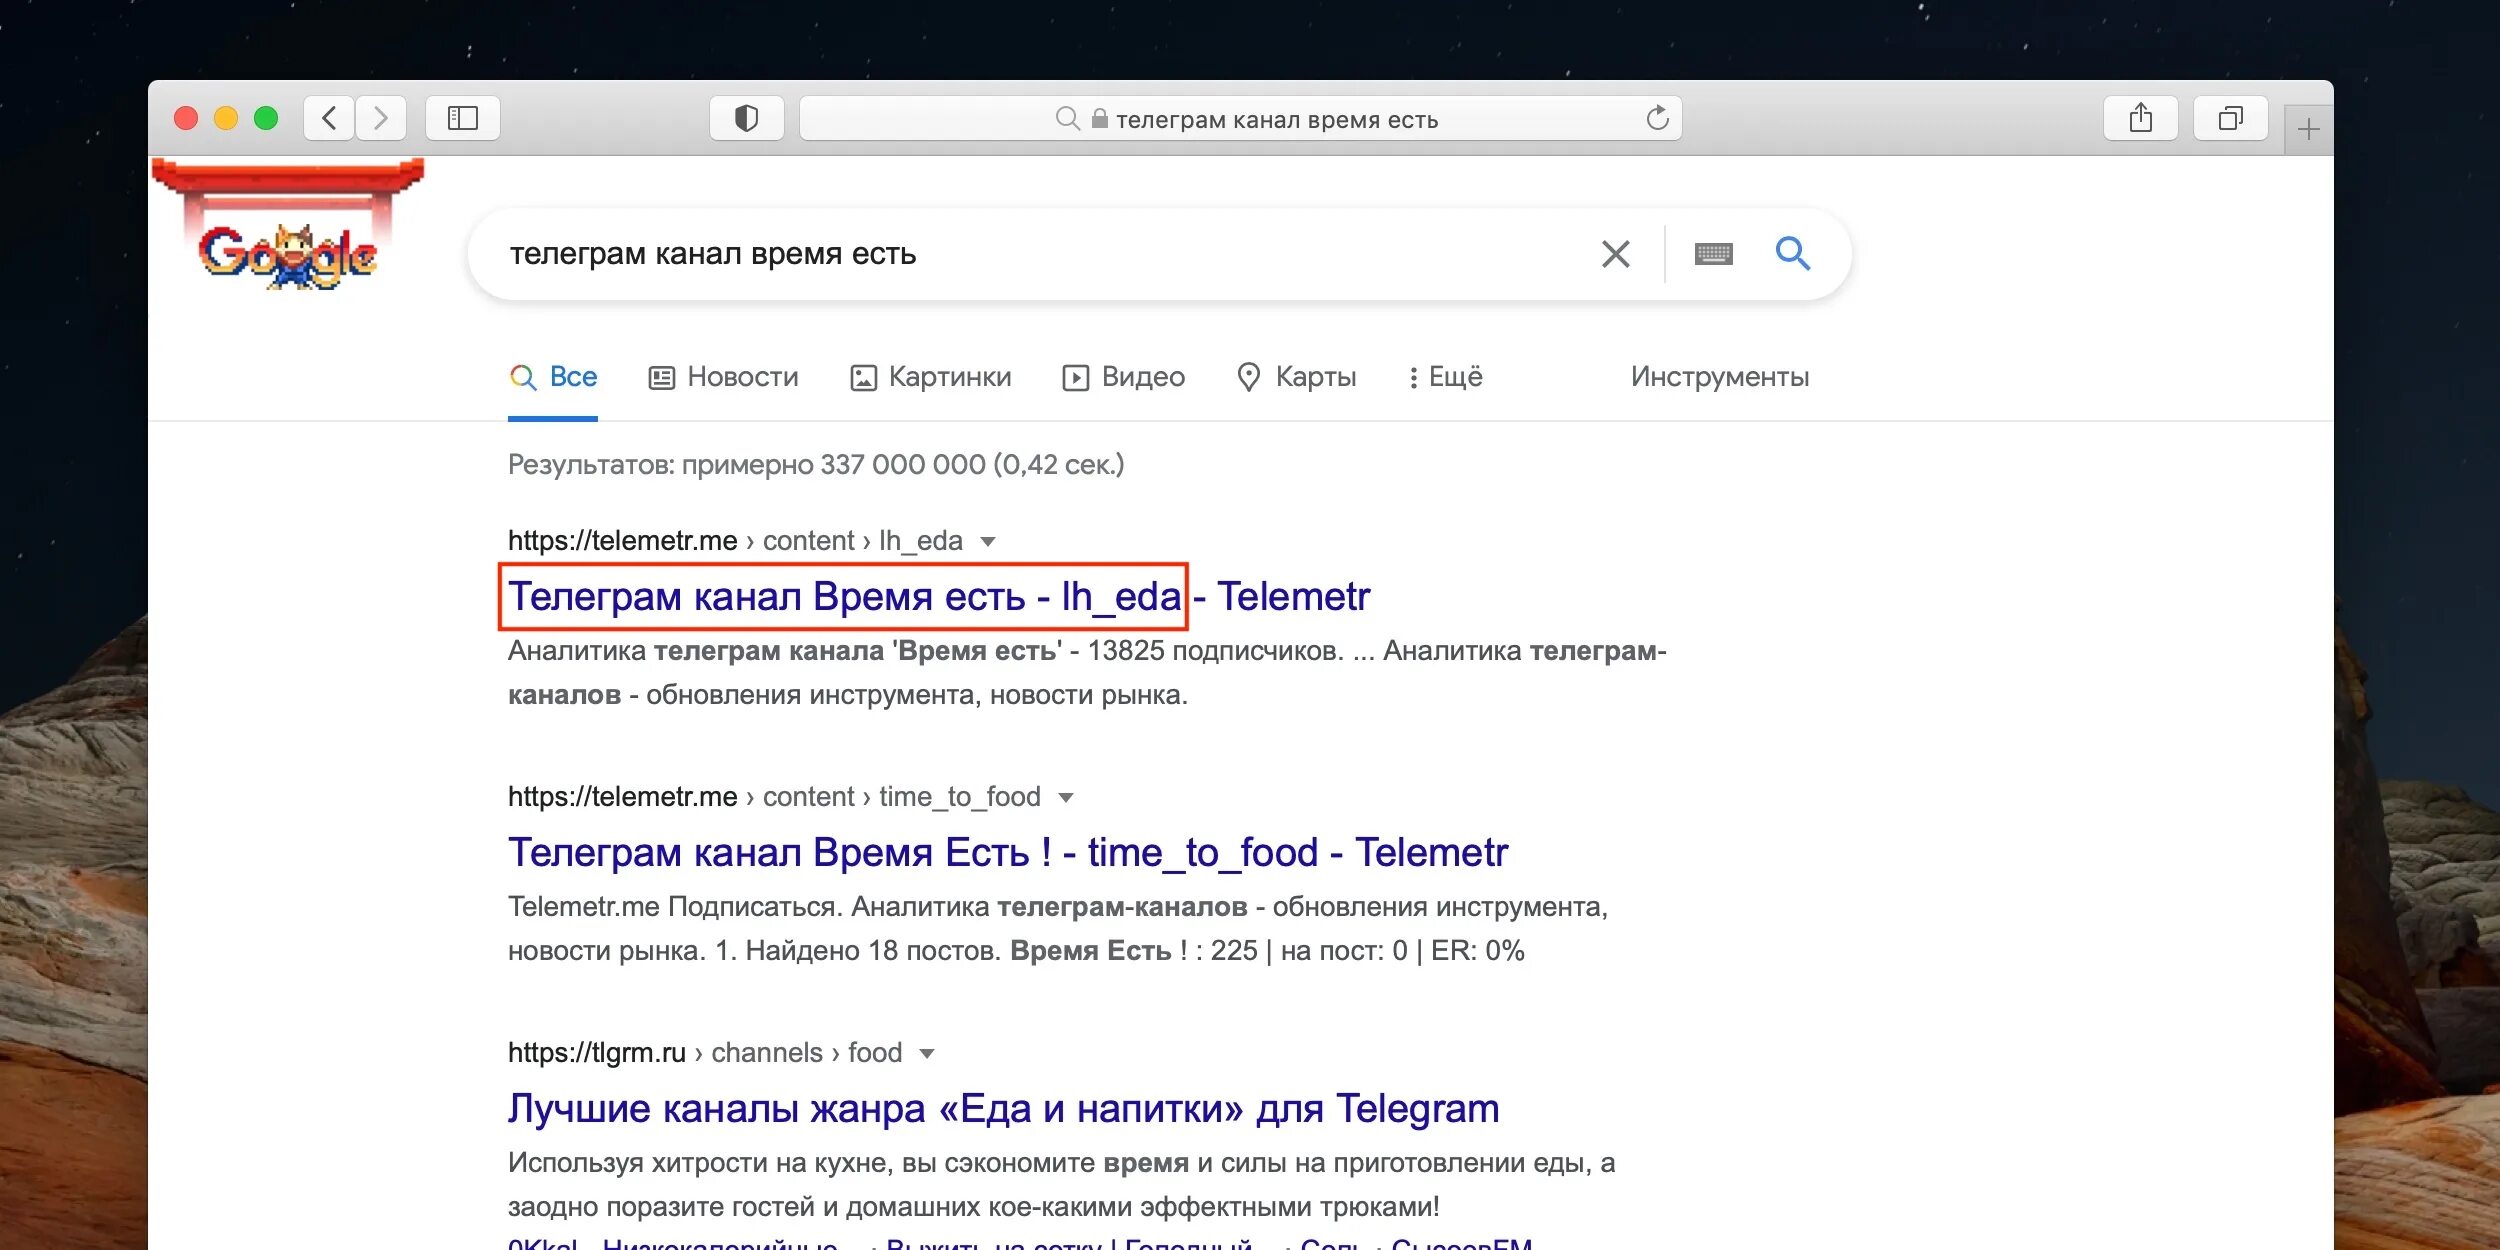2500x1250 pixels.
Task: Show the Safari sidebar
Action: (463, 119)
